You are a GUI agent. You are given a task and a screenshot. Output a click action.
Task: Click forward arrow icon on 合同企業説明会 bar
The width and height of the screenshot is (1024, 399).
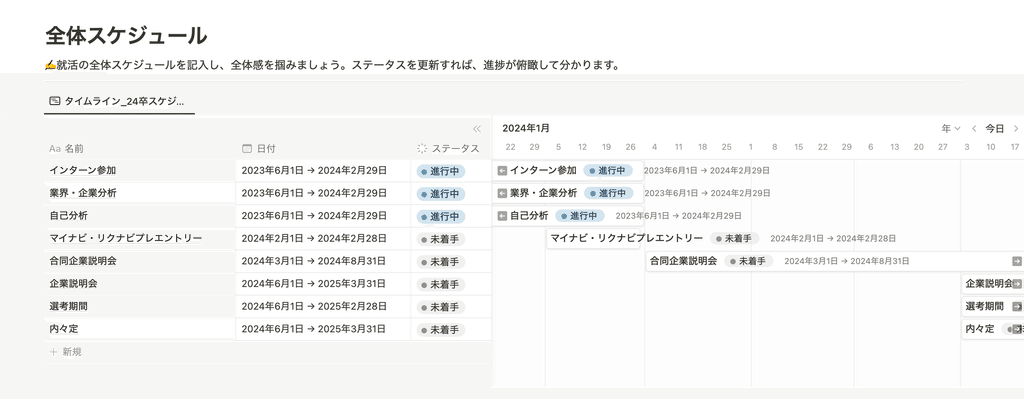(1017, 261)
